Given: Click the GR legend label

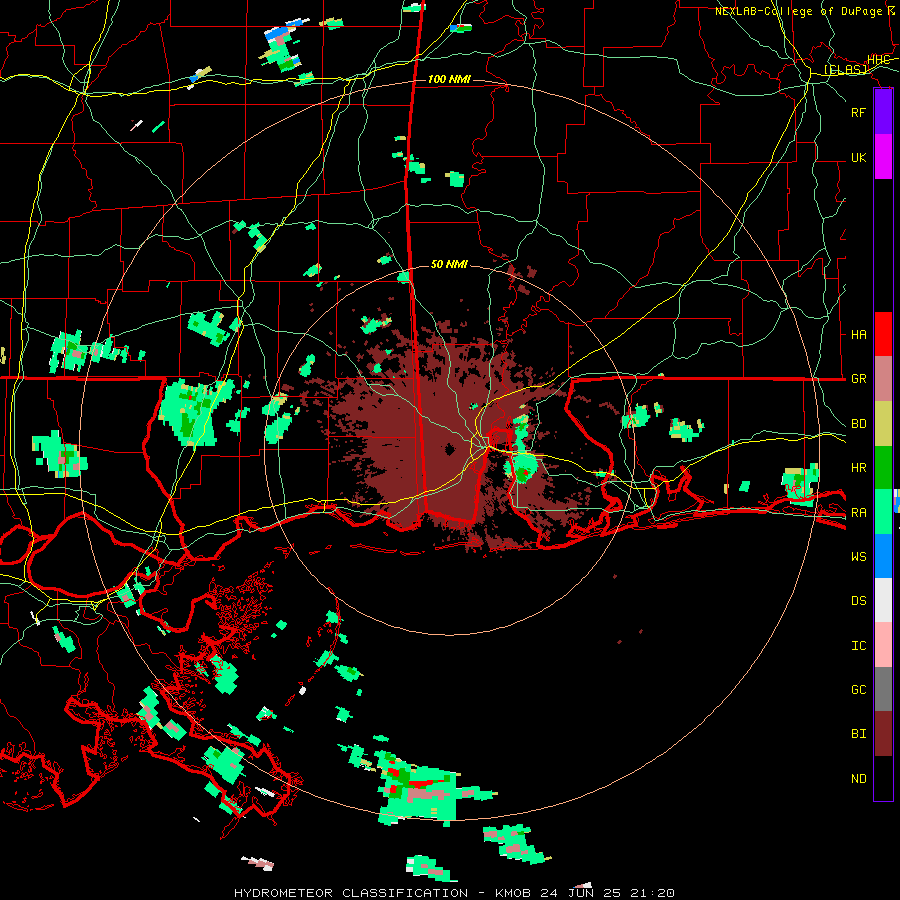Looking at the screenshot, I should click(858, 379).
